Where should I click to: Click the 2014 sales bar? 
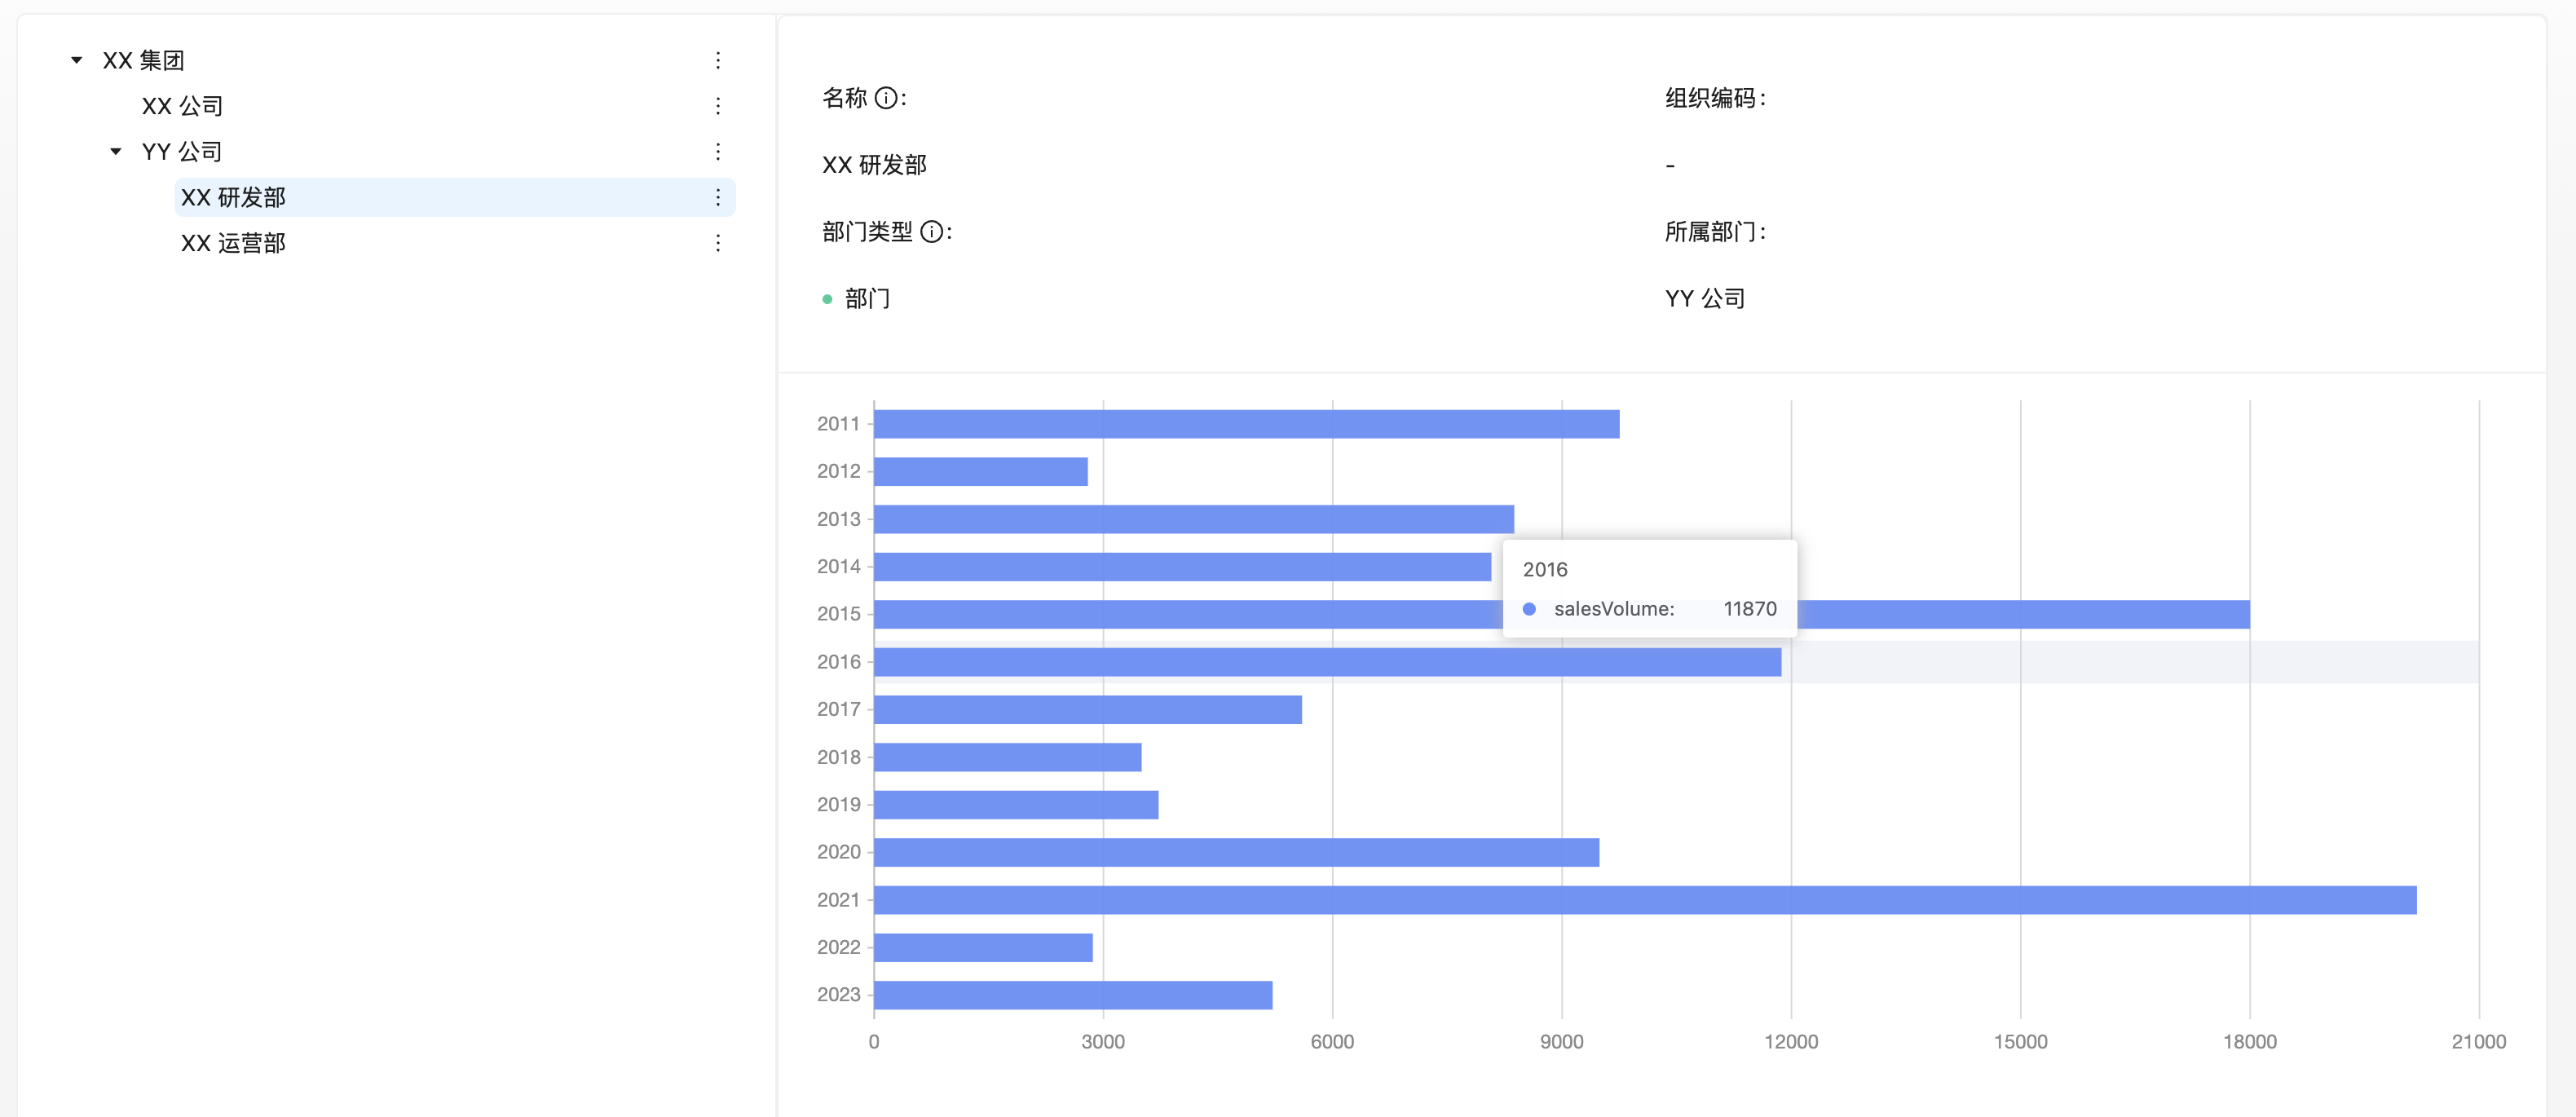(x=1182, y=566)
